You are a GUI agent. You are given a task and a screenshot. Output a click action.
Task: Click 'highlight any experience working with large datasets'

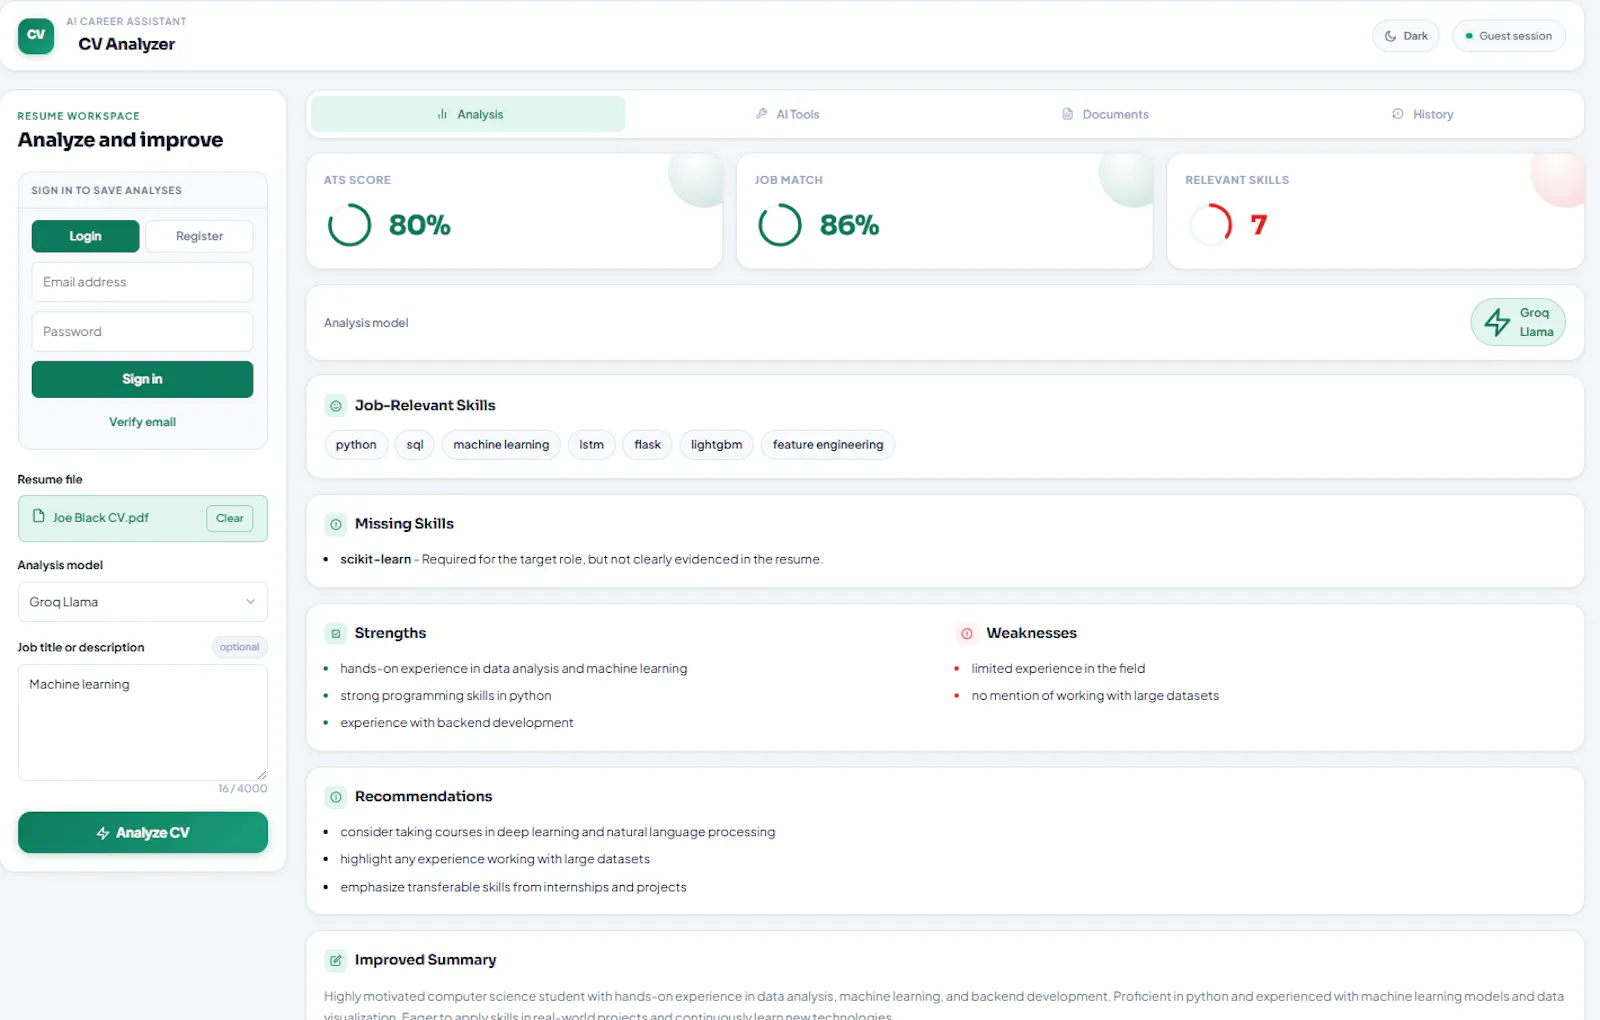(495, 859)
